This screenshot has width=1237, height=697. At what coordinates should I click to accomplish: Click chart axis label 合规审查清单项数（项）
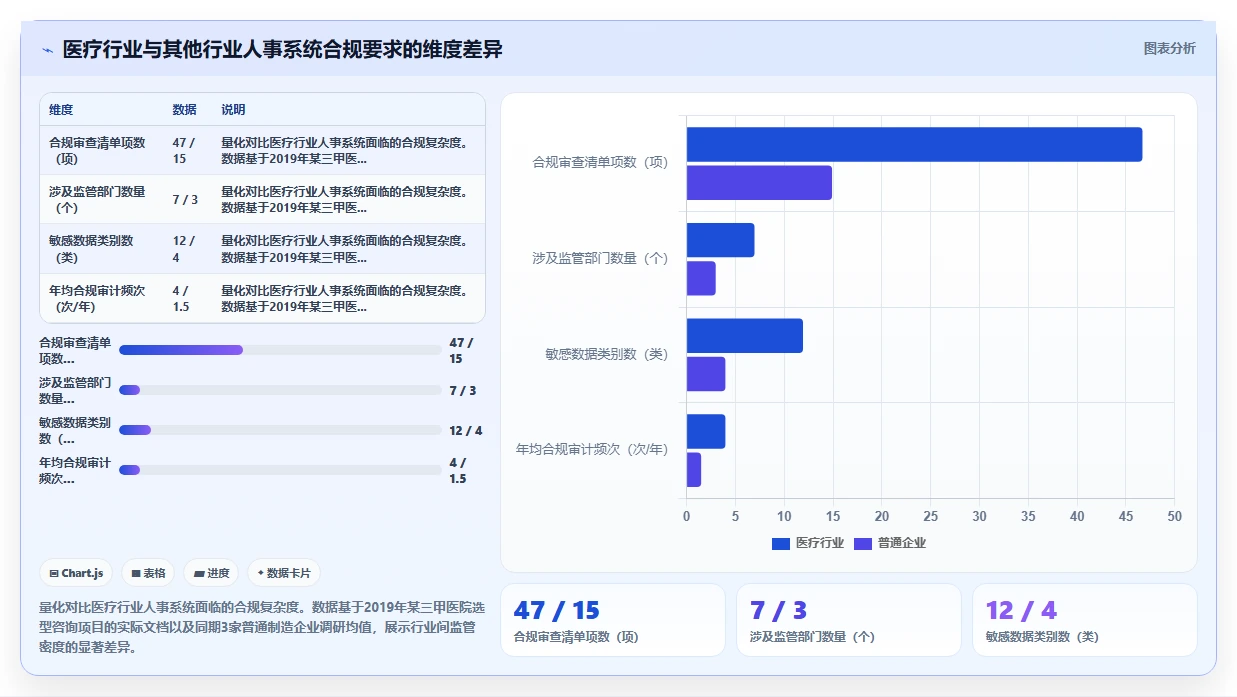(x=600, y=162)
